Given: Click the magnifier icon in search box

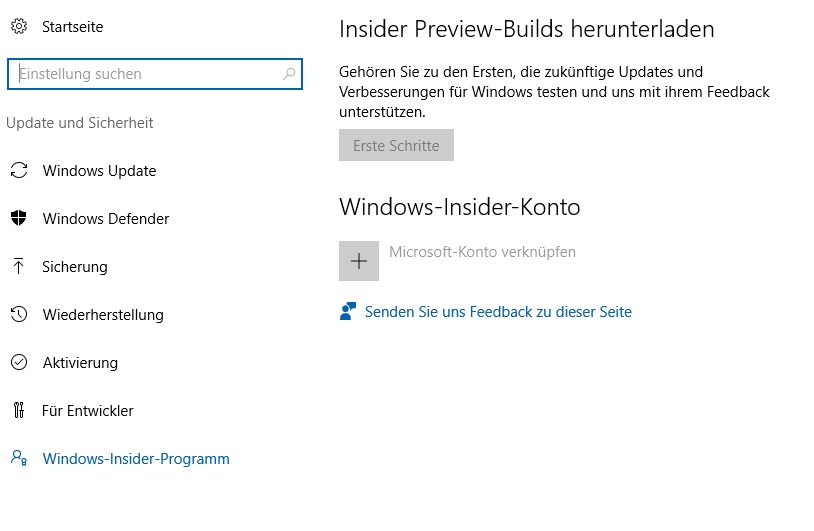Looking at the screenshot, I should 289,74.
